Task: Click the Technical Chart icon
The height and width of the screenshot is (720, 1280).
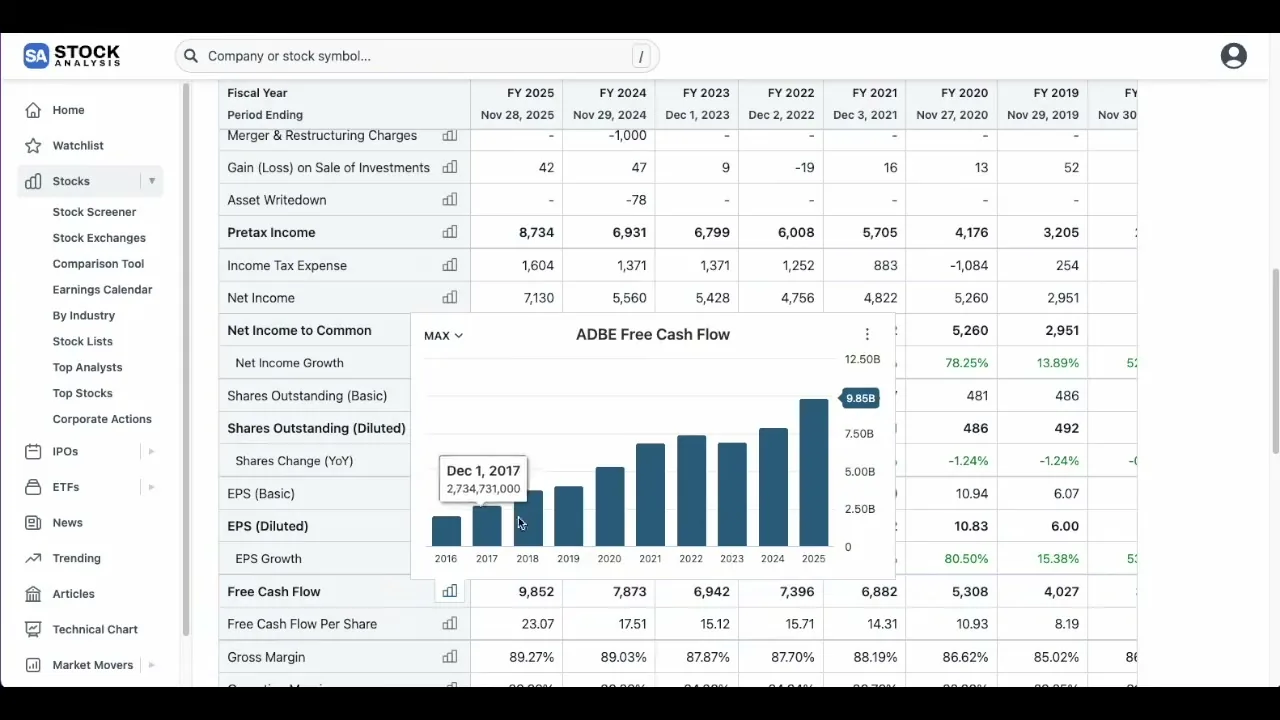Action: tap(33, 629)
